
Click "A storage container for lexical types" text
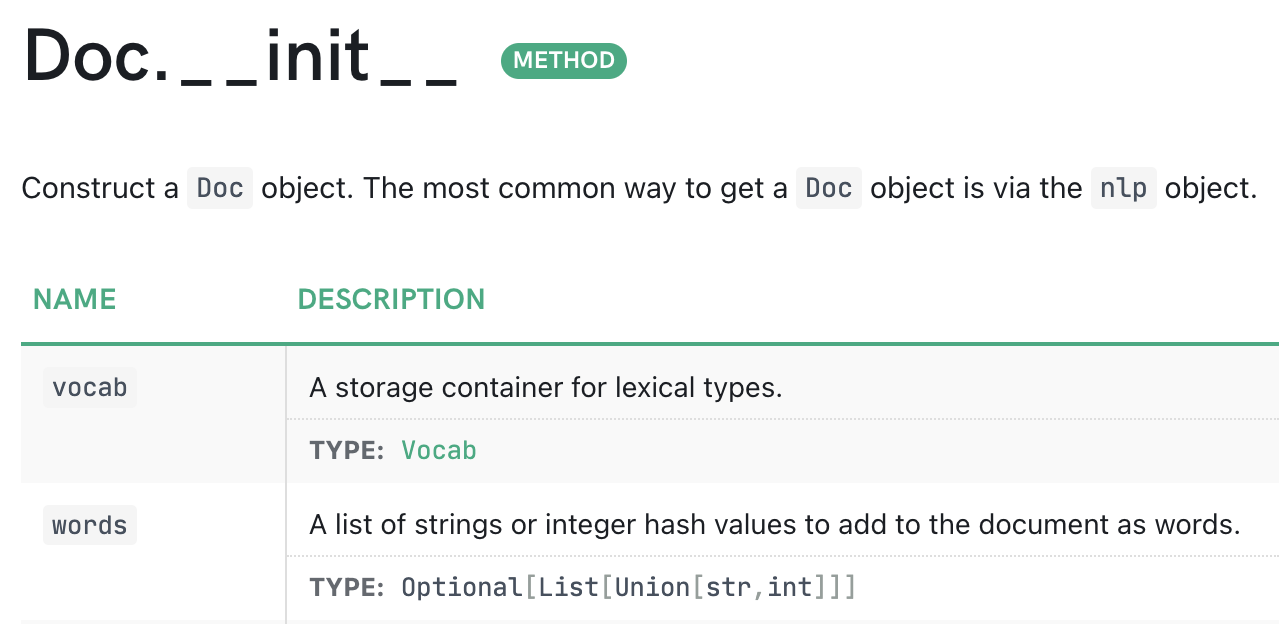[x=545, y=387]
